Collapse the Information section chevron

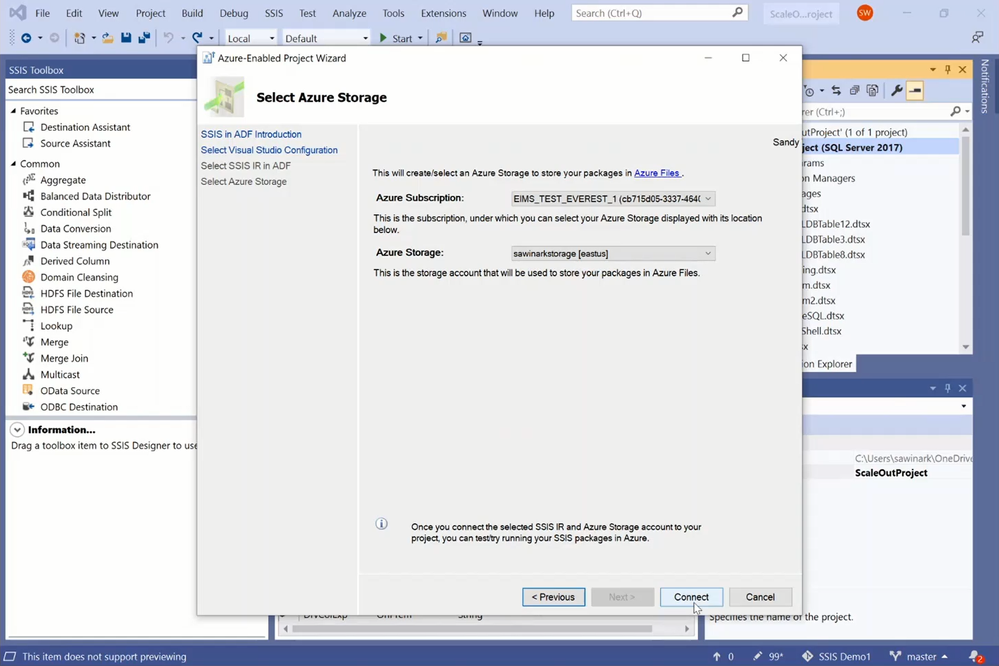(17, 430)
